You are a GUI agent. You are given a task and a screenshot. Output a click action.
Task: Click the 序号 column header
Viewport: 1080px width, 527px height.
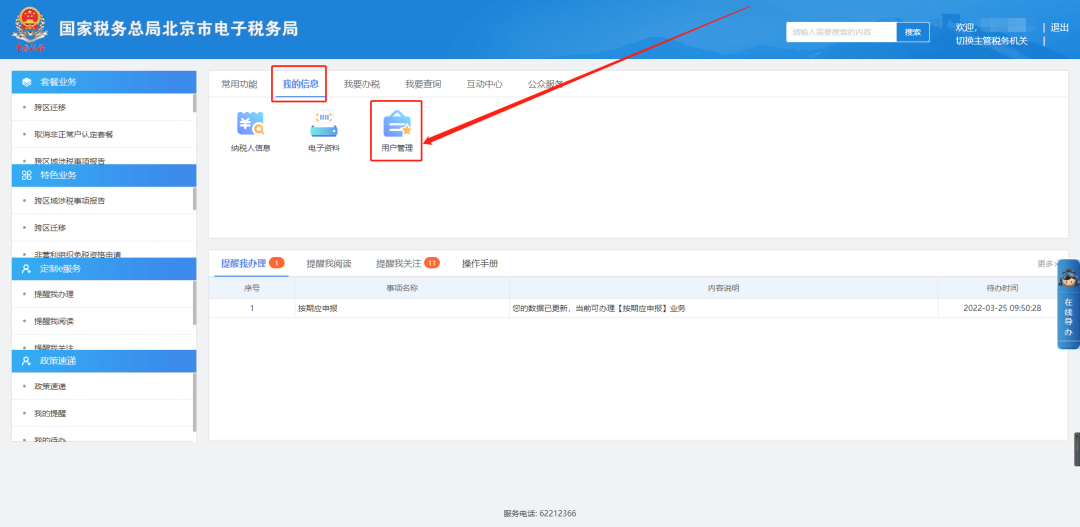click(x=251, y=288)
